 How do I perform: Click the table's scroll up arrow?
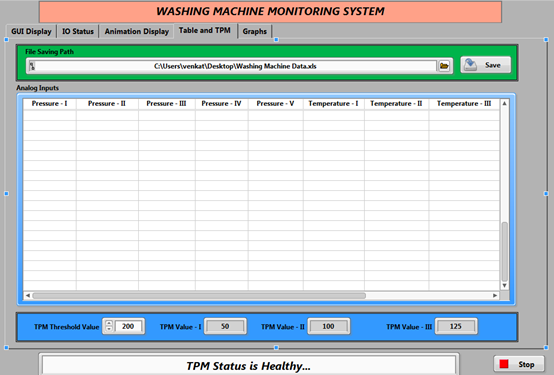click(505, 103)
